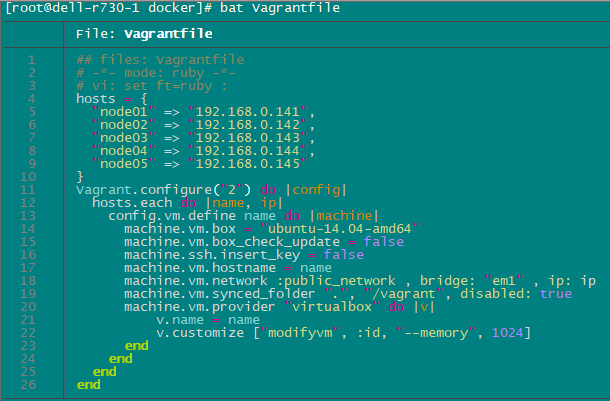Click the memory value 1024
610x401 pixels.
click(x=508, y=333)
